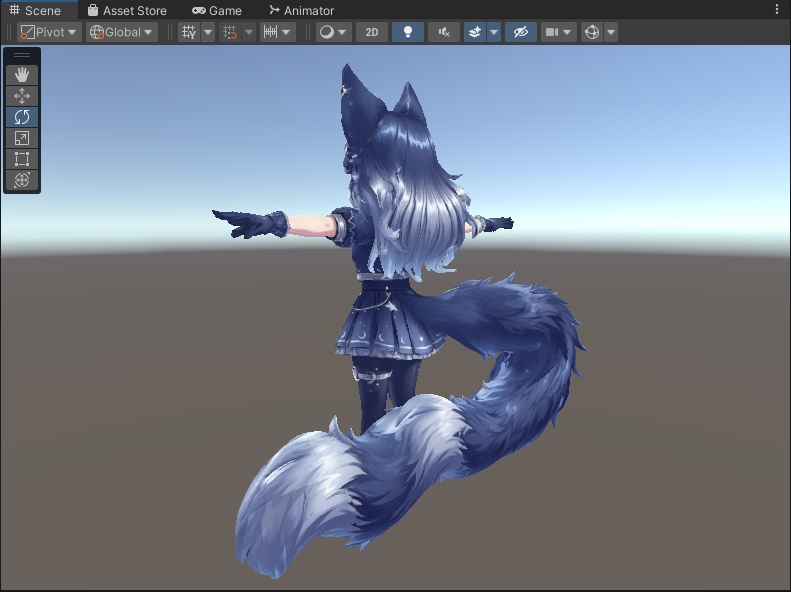Screen dimensions: 791x592
Task: Toggle scene audio mute icon
Action: click(444, 32)
